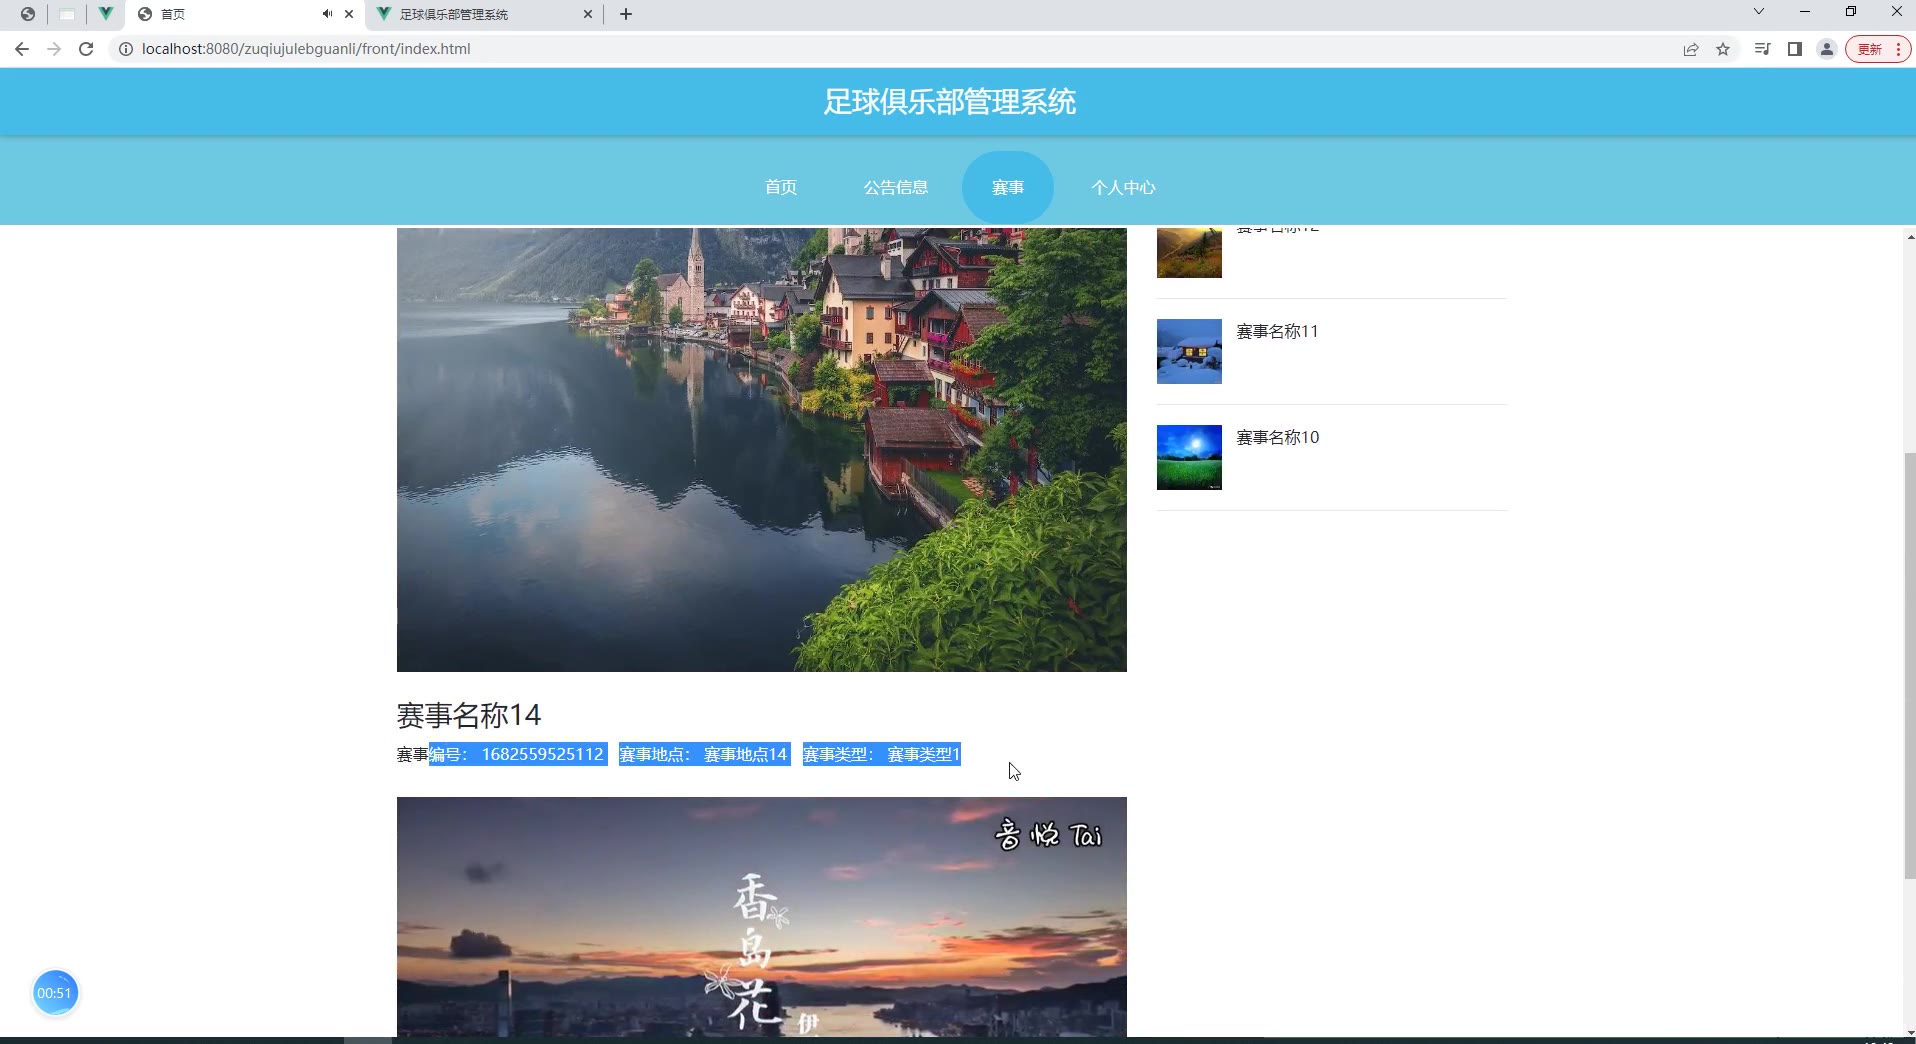Open 公告信息 in the site navigation
The height and width of the screenshot is (1044, 1916).
(x=896, y=187)
